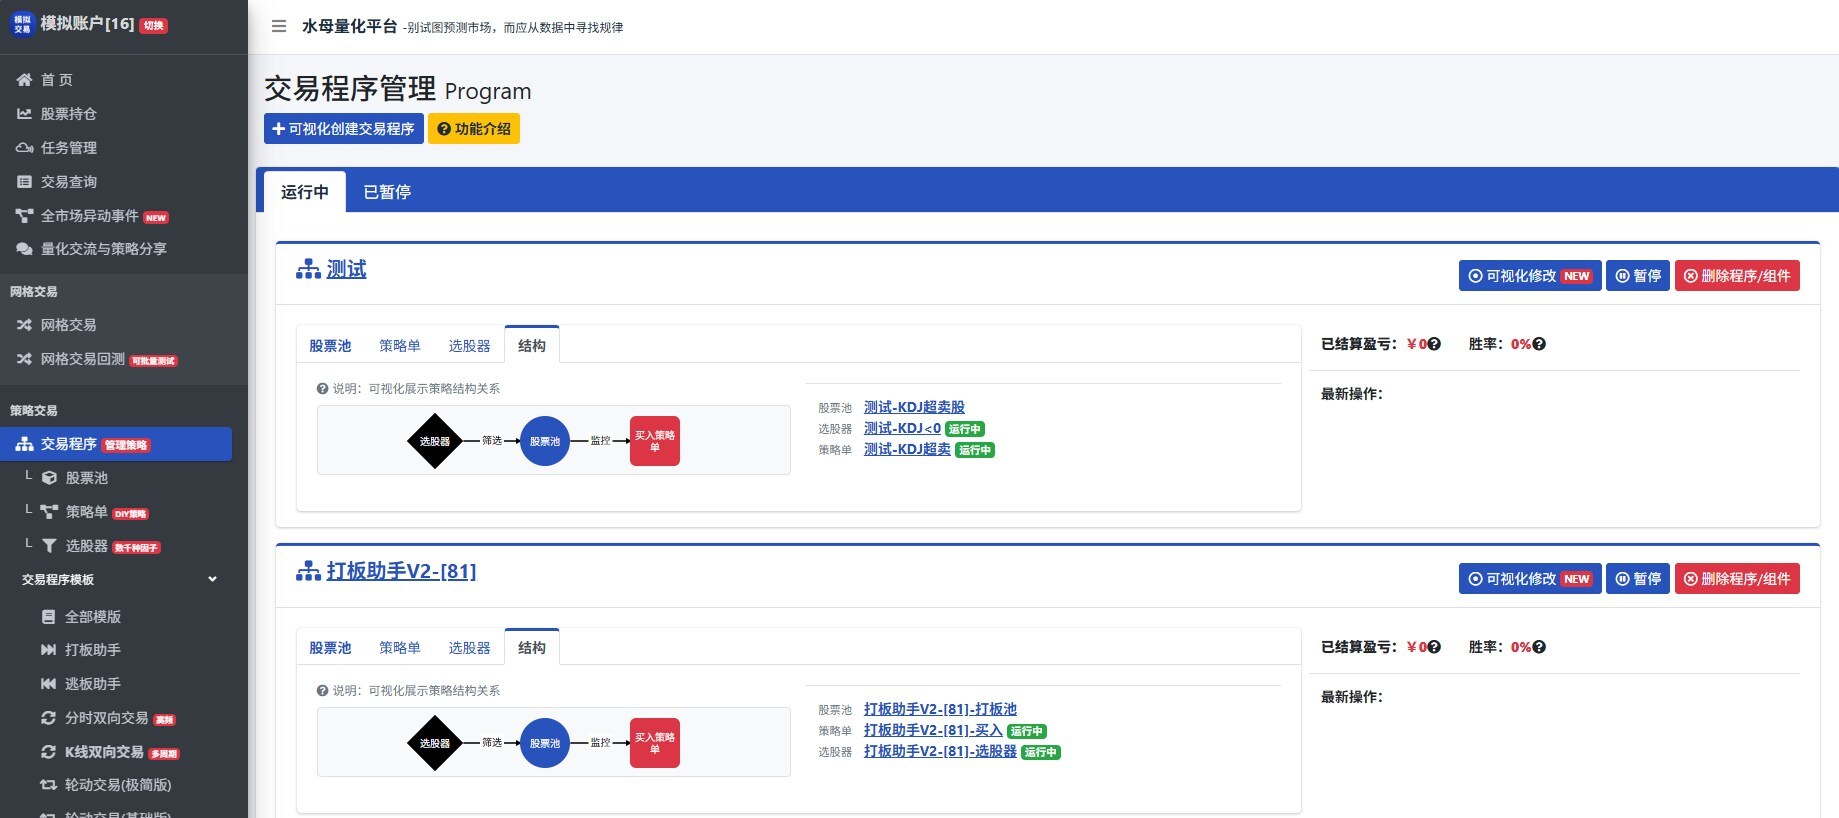
Task: Delete the 测试 program via 删除程序/组件
Action: point(1737,276)
